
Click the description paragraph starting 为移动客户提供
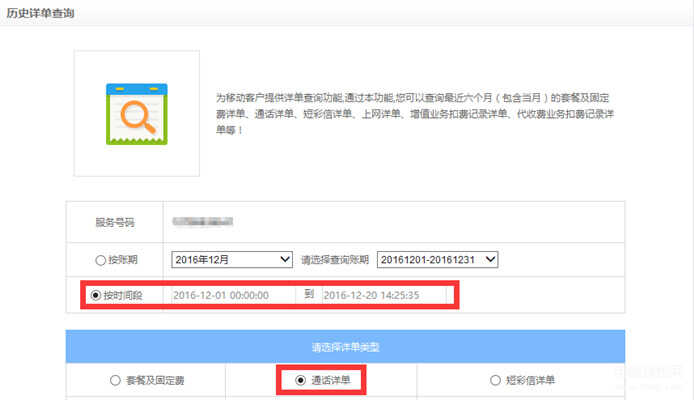pyautogui.click(x=415, y=114)
